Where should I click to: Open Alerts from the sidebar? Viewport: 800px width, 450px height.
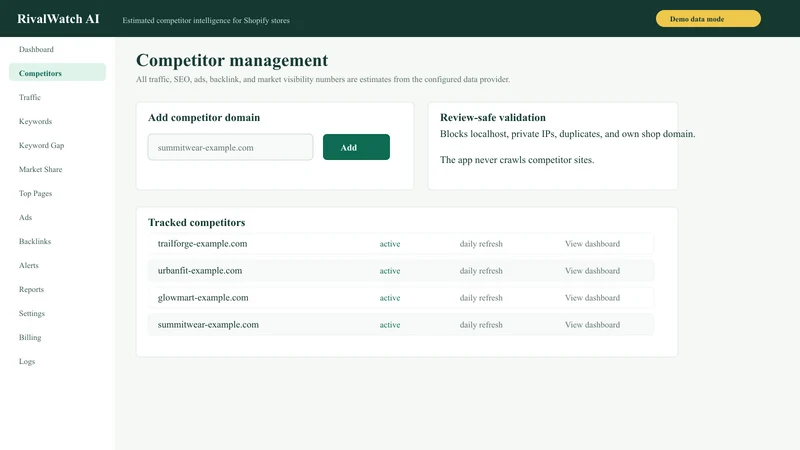(29, 265)
